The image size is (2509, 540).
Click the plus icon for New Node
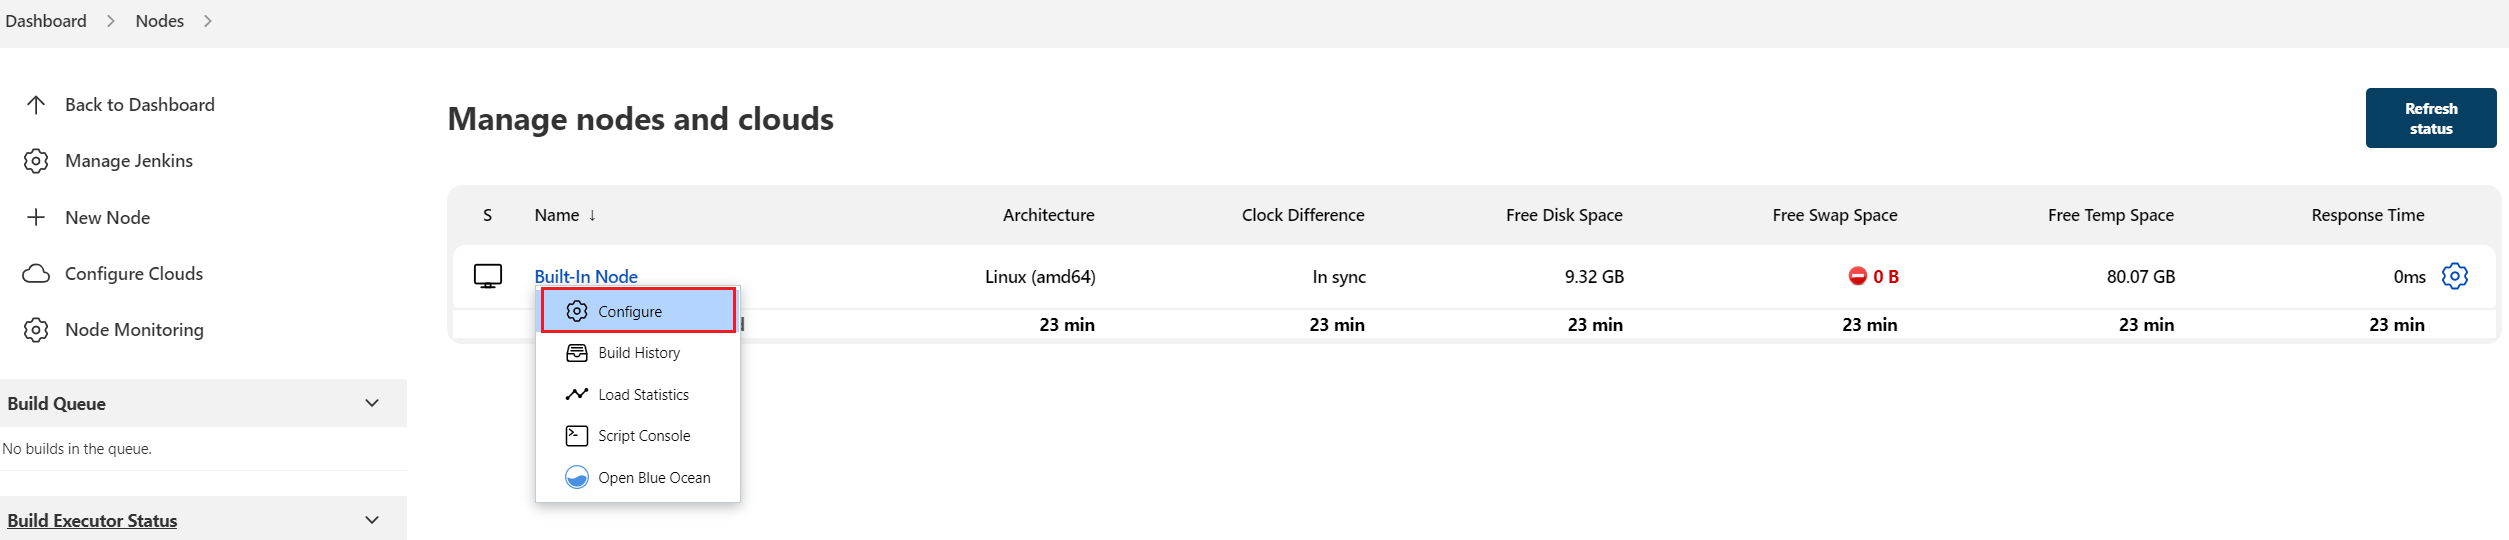[36, 217]
